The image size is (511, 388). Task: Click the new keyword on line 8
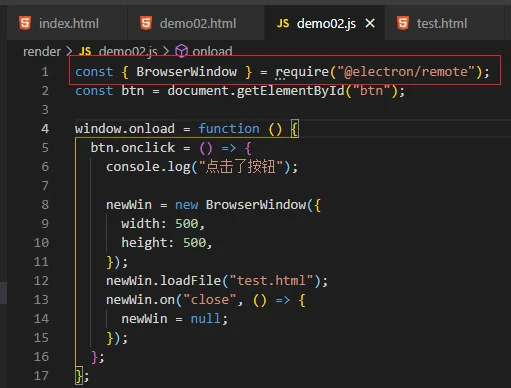[186, 205]
